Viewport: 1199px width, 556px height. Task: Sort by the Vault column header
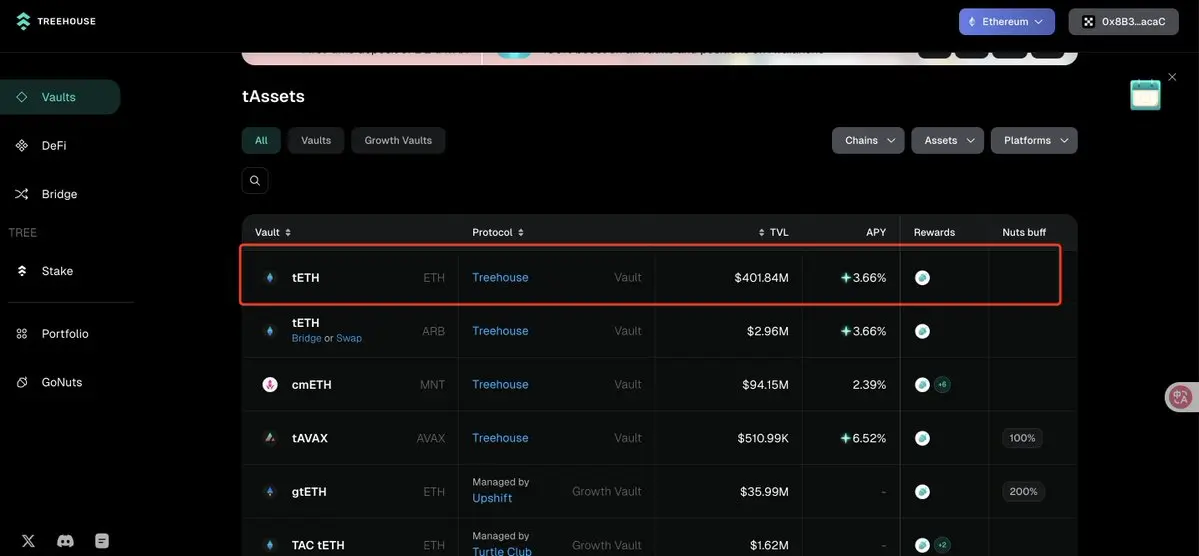pos(273,232)
